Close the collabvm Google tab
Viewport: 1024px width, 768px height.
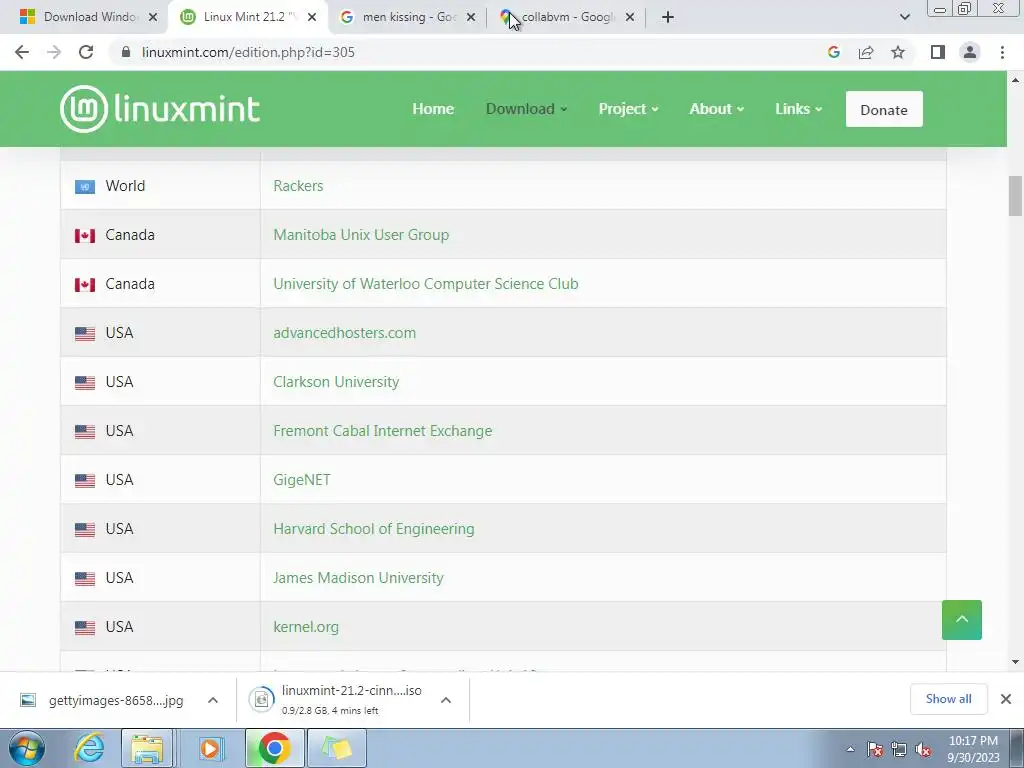pos(630,17)
